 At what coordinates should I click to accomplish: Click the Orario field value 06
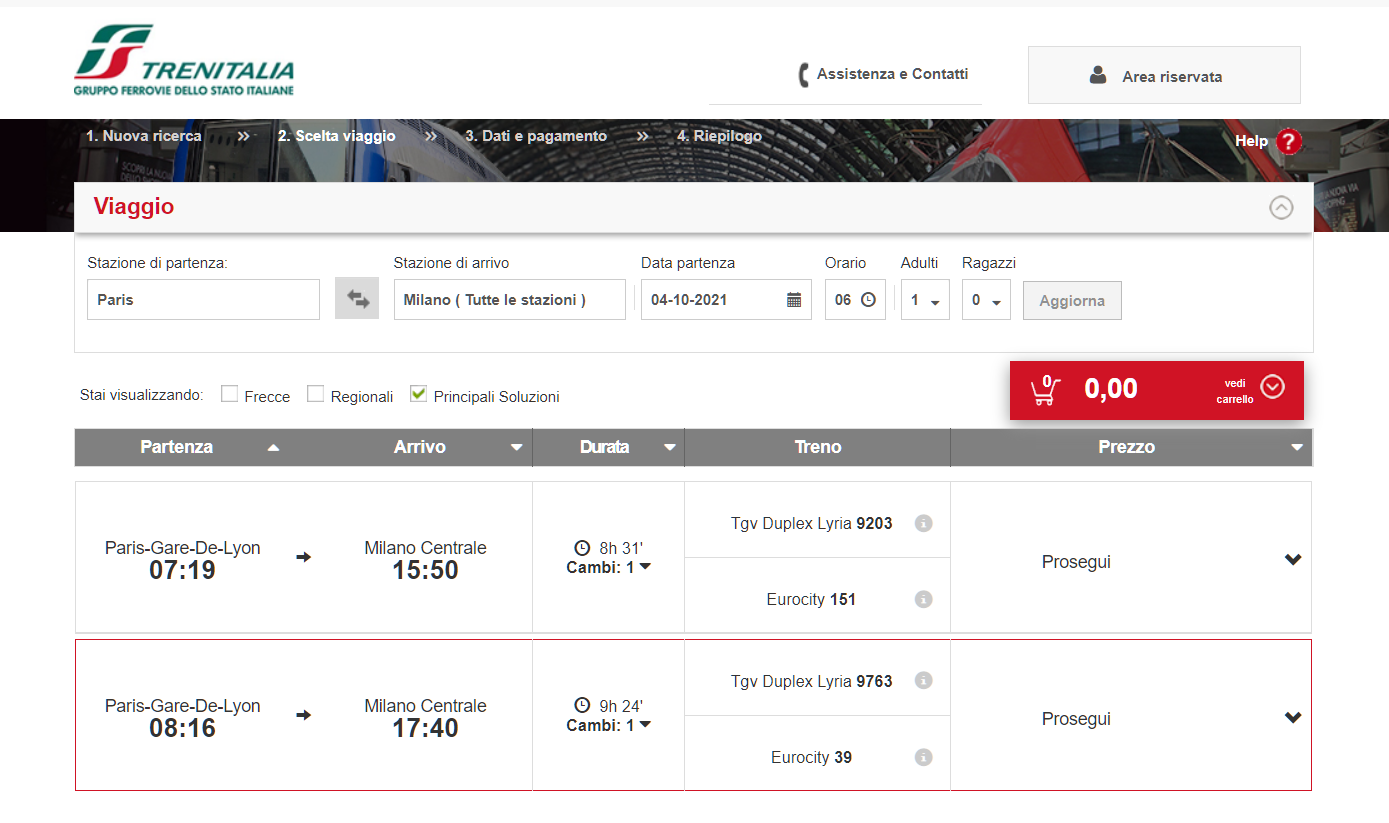(x=843, y=299)
